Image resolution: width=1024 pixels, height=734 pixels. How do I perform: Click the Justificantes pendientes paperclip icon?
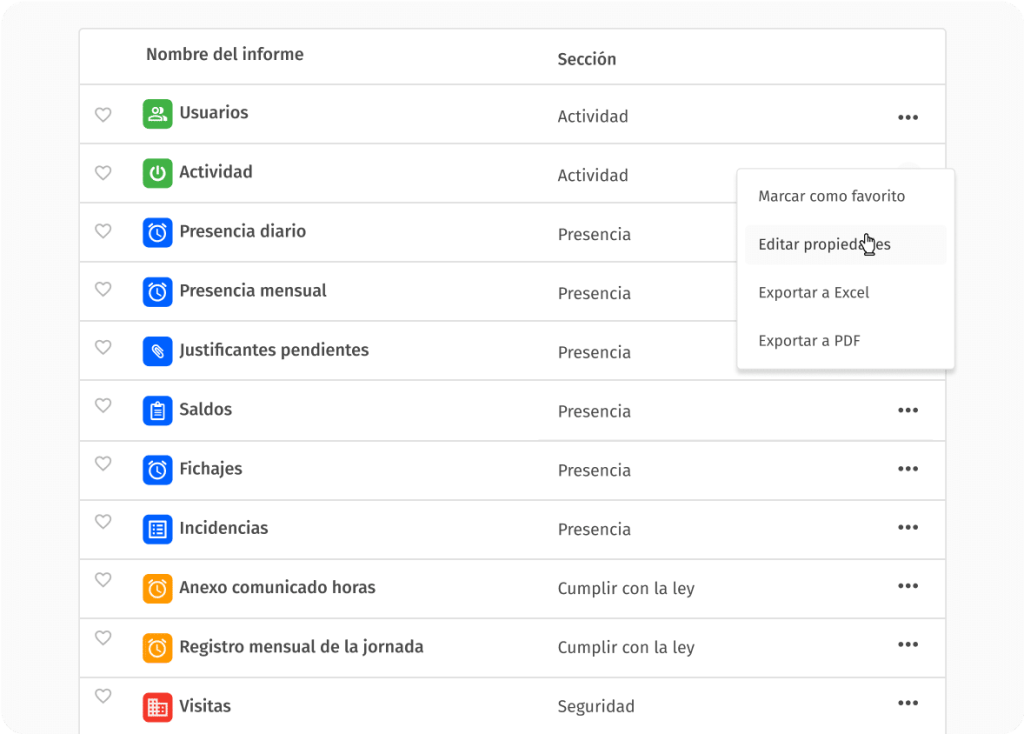click(x=157, y=351)
